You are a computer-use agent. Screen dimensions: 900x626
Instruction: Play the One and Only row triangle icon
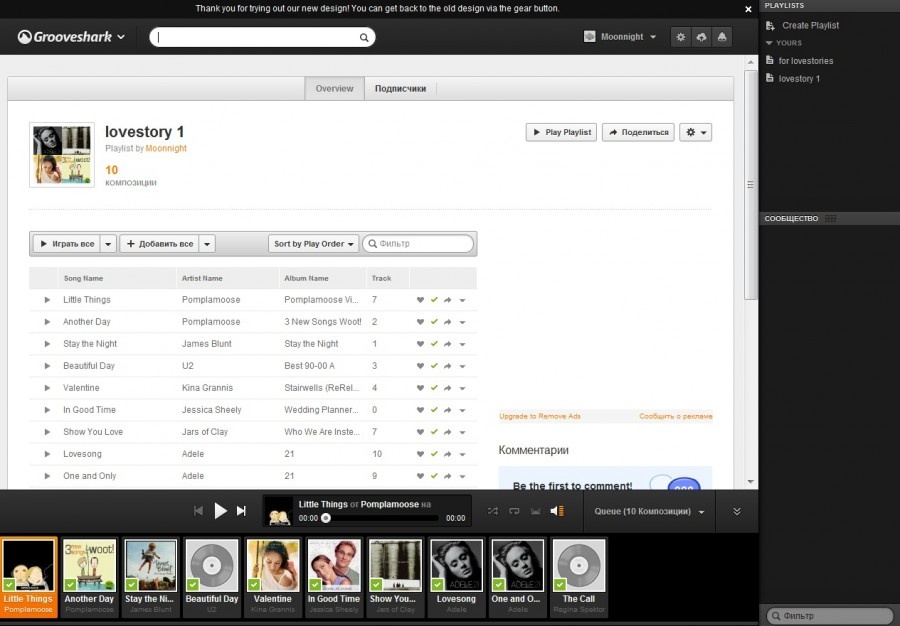47,476
